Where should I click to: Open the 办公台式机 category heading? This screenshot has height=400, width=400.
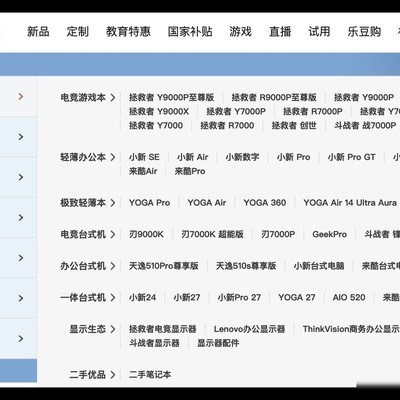click(83, 266)
